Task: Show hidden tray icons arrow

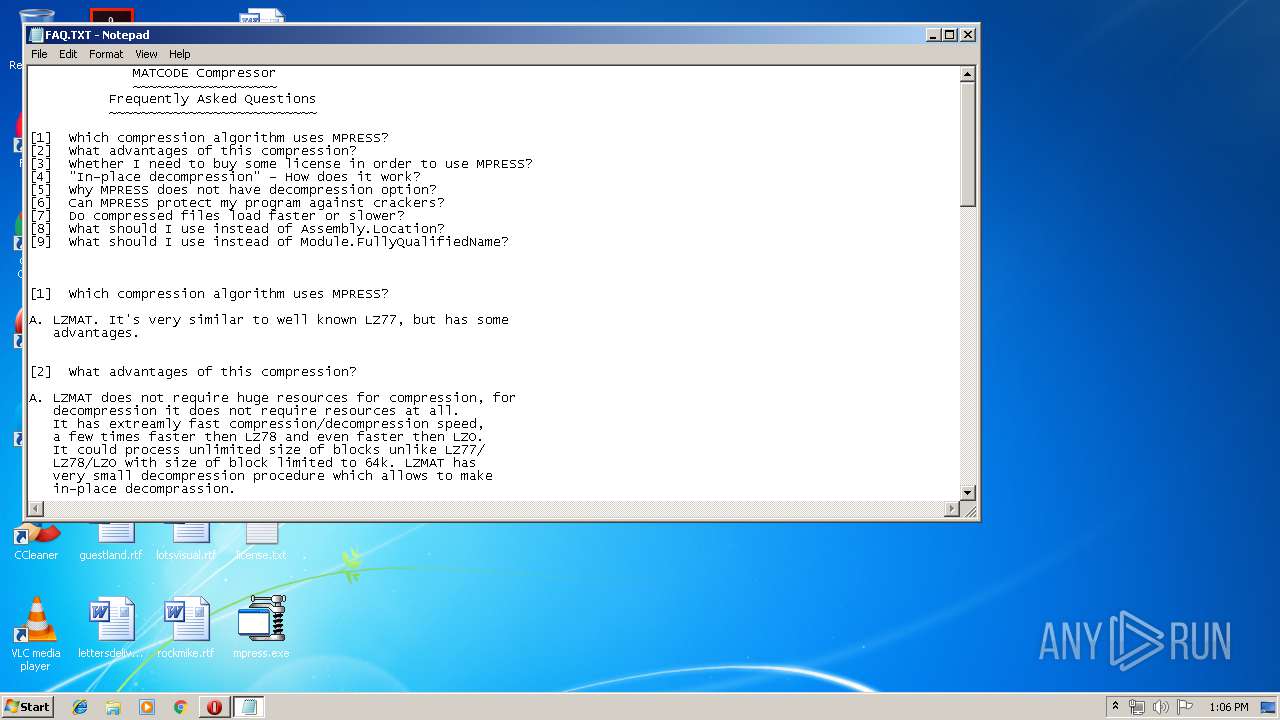Action: [x=1115, y=707]
